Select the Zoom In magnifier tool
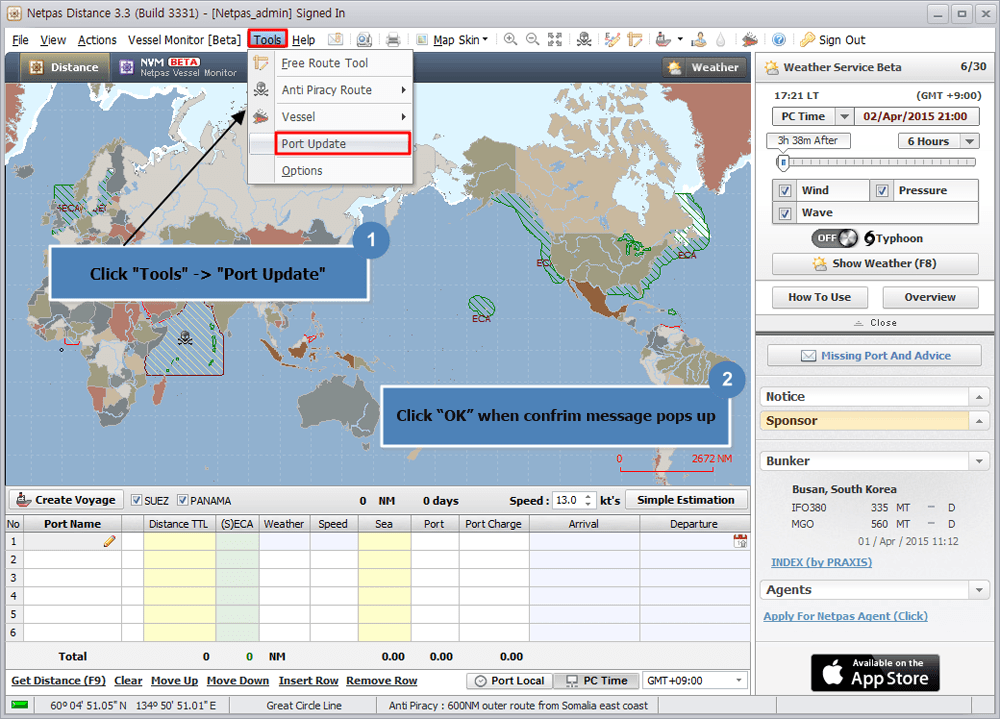The height and width of the screenshot is (719, 1000). tap(510, 40)
